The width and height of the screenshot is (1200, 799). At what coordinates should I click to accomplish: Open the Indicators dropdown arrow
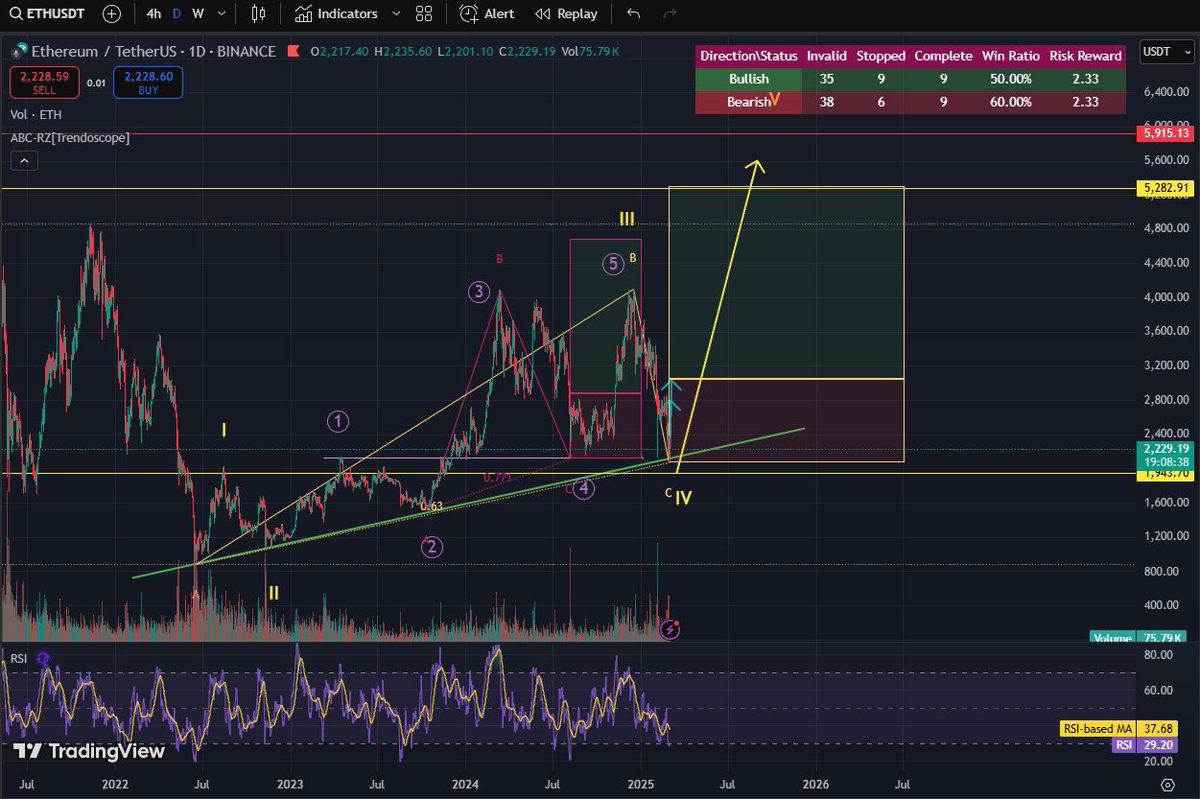pyautogui.click(x=395, y=14)
